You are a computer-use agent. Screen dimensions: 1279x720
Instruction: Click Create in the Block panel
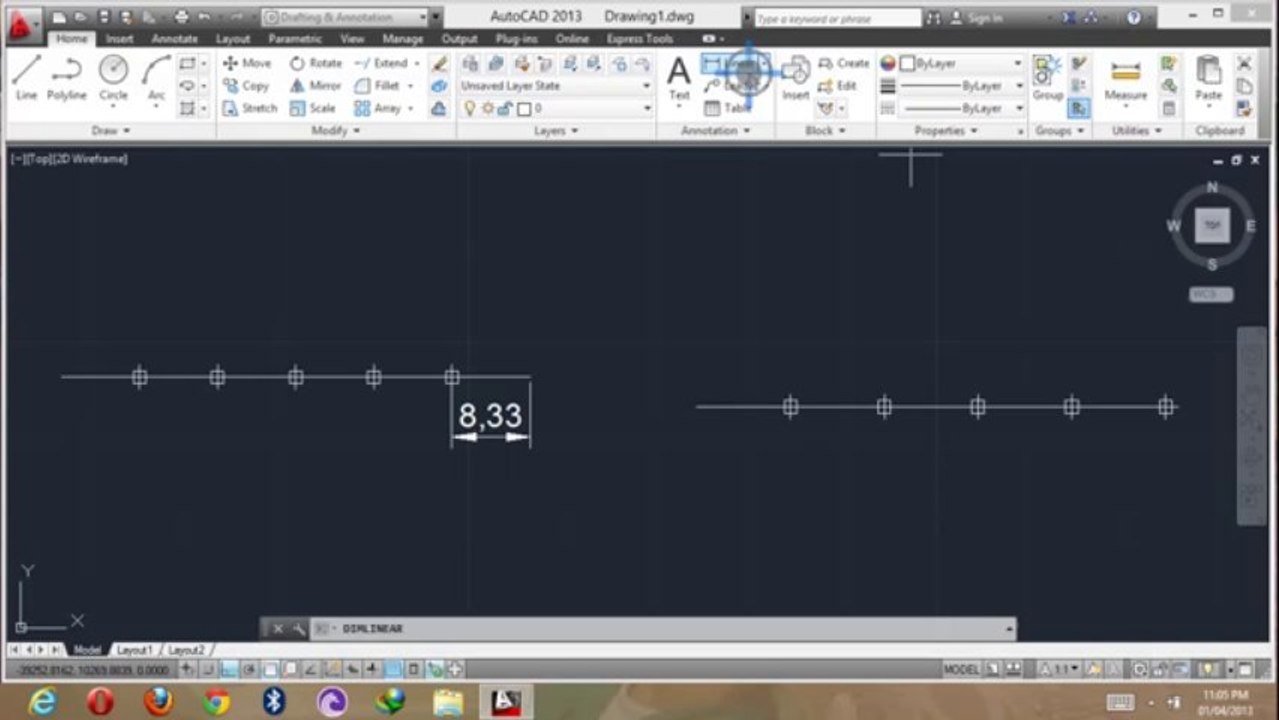(x=843, y=63)
